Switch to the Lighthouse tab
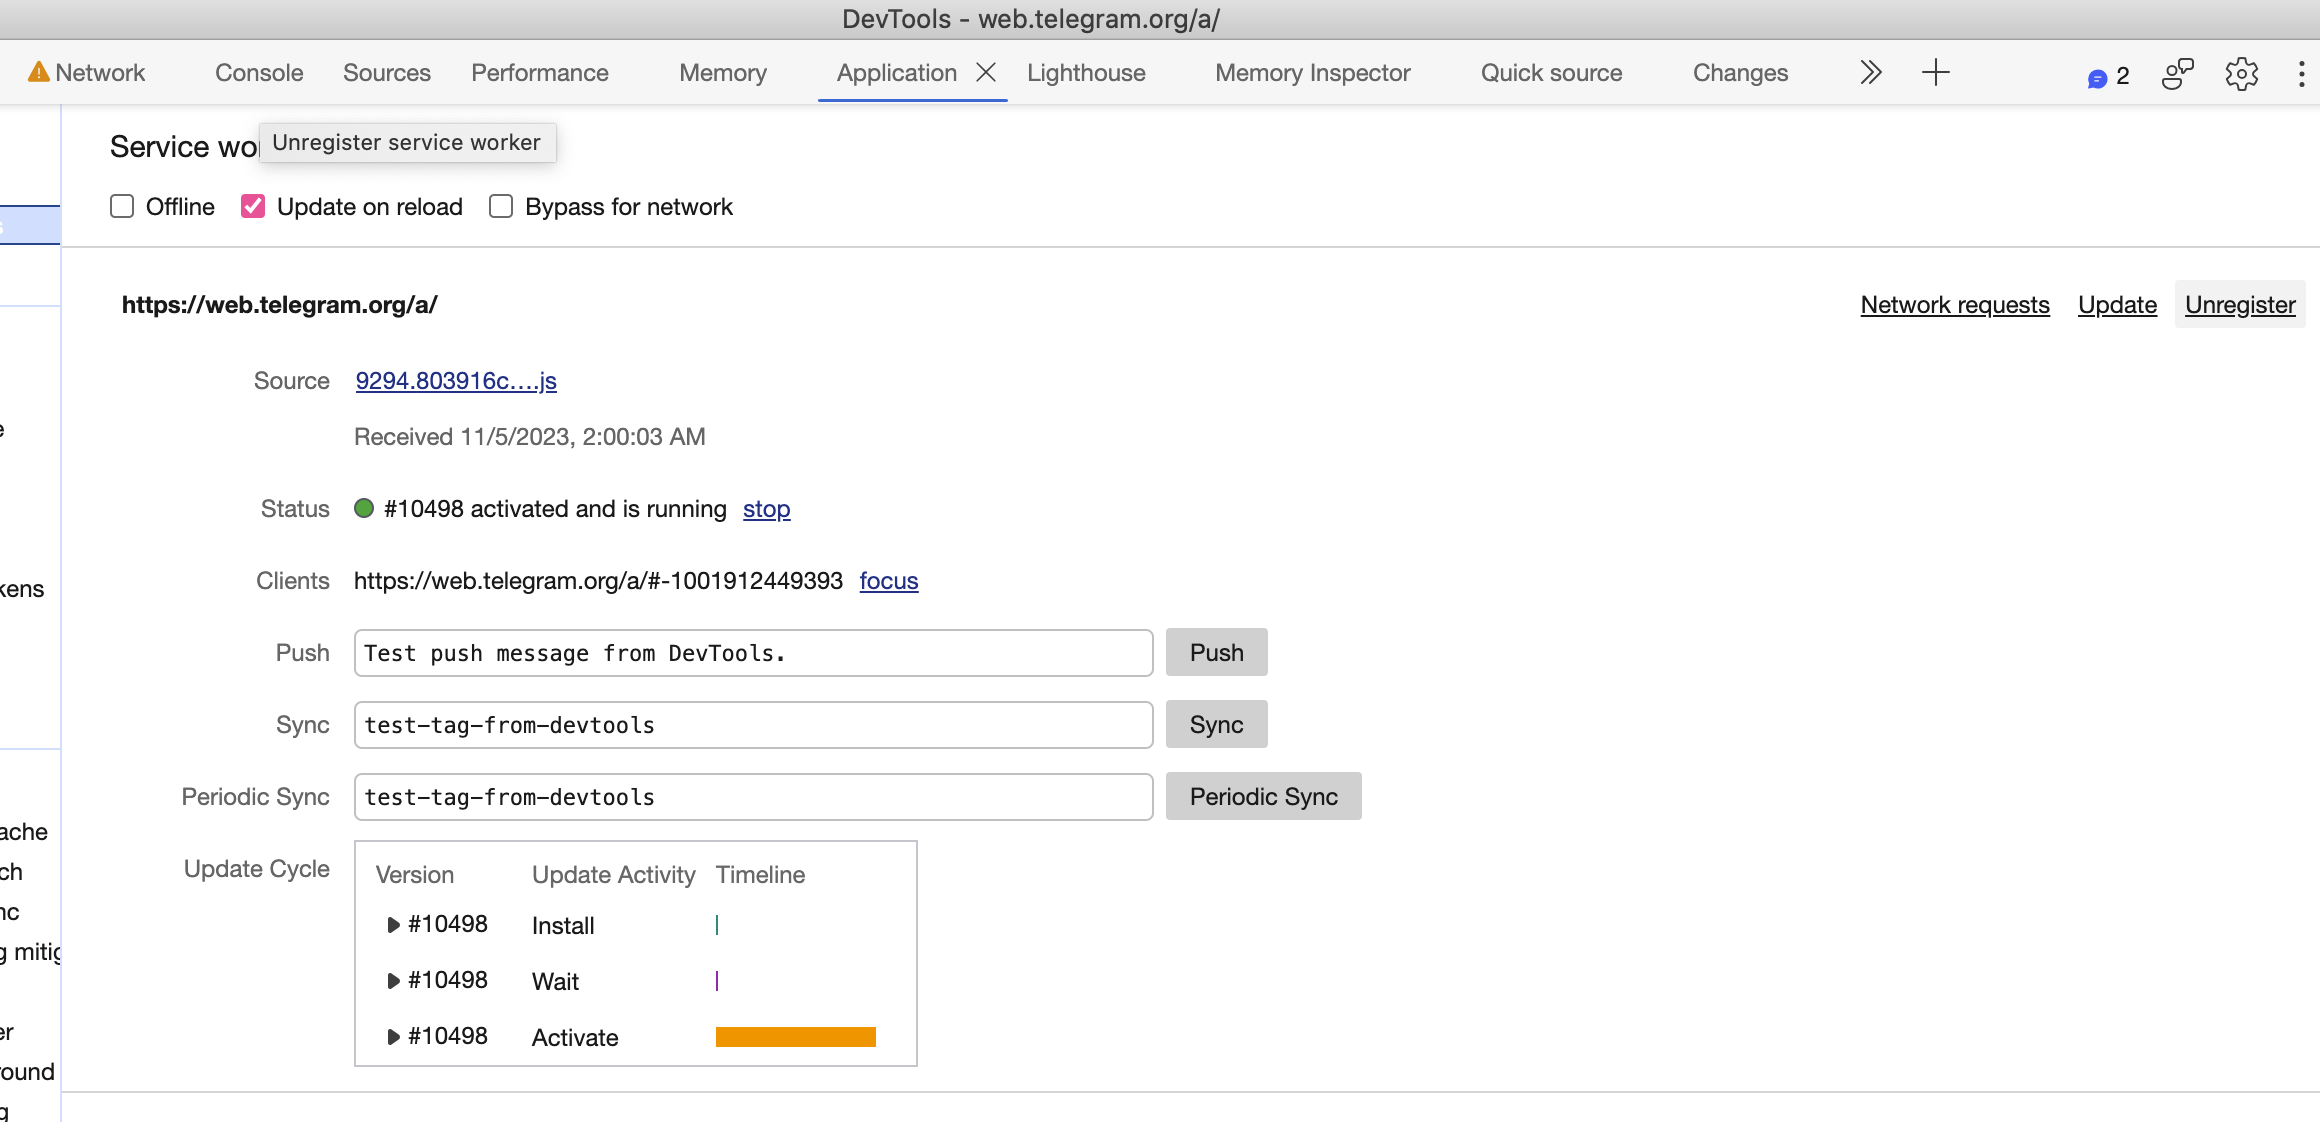The image size is (2320, 1122). 1086,73
